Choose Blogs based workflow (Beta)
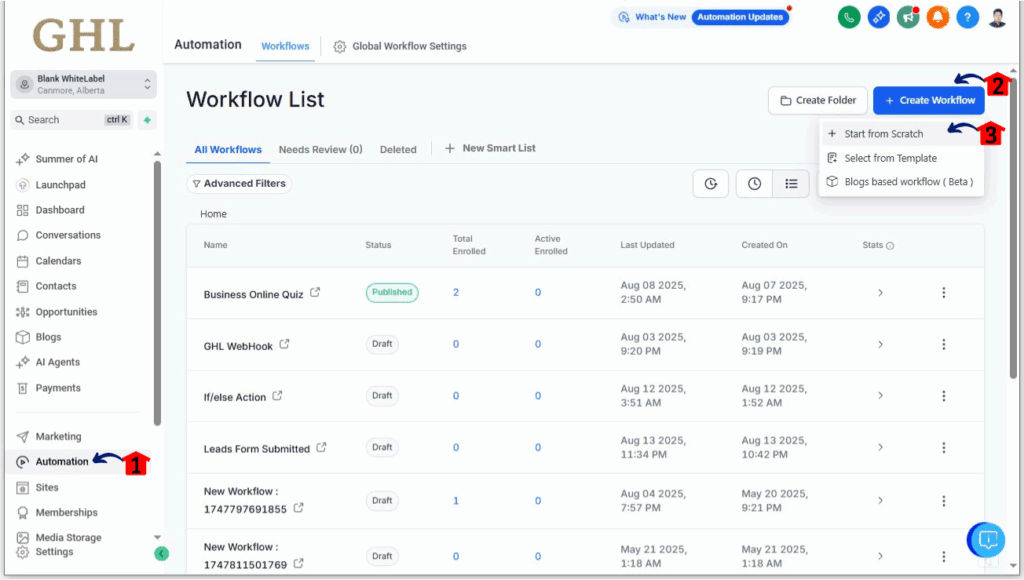This screenshot has height=580, width=1024. coord(901,182)
